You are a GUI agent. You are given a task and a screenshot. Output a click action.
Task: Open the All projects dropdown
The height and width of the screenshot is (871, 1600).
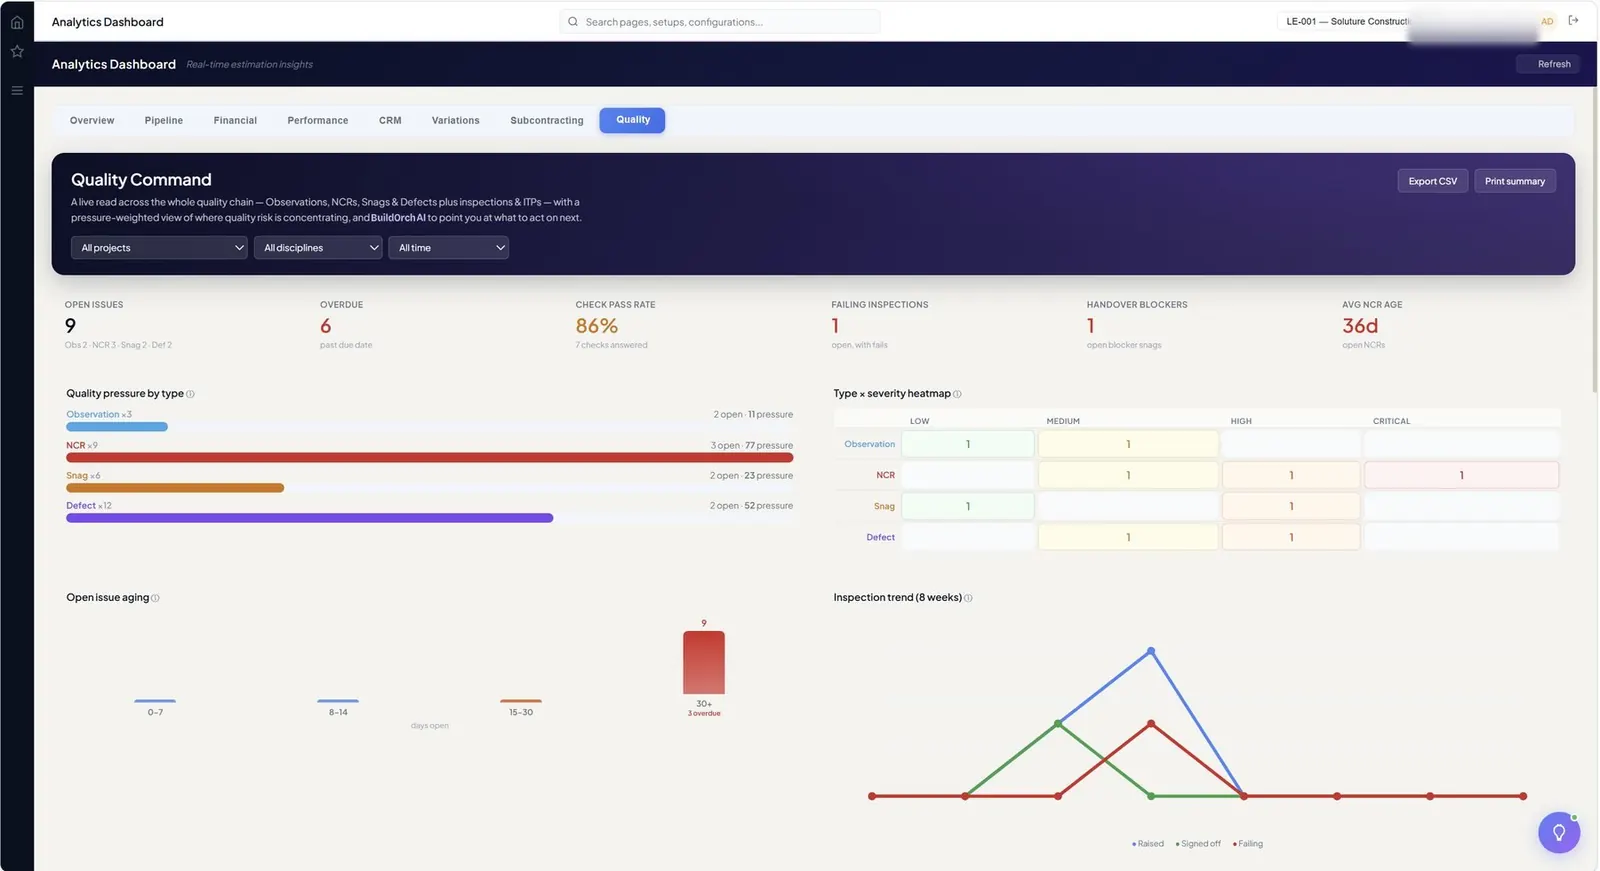coord(159,248)
